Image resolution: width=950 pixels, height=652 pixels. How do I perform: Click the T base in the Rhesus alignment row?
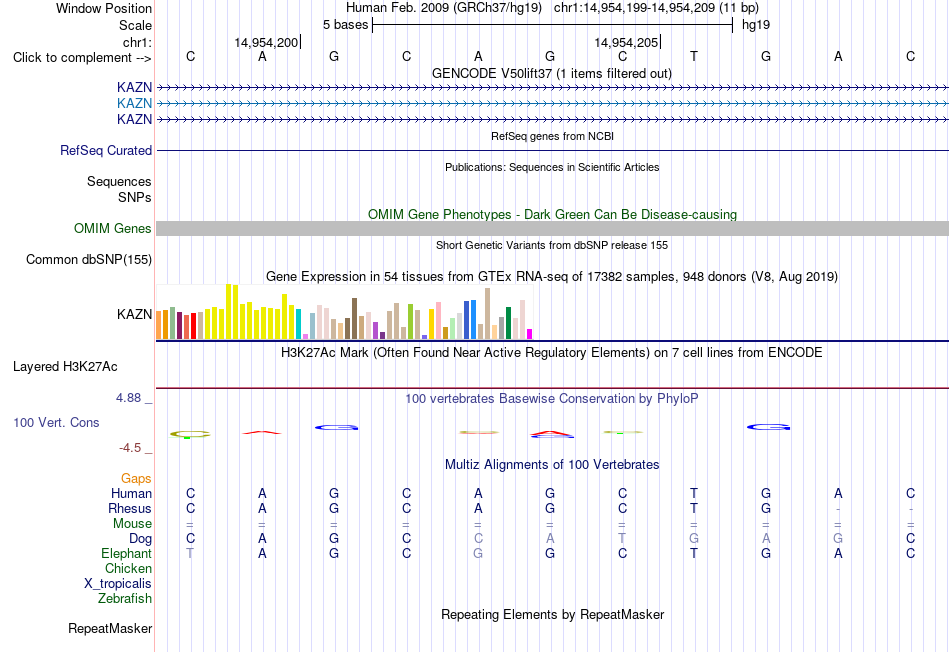point(694,508)
